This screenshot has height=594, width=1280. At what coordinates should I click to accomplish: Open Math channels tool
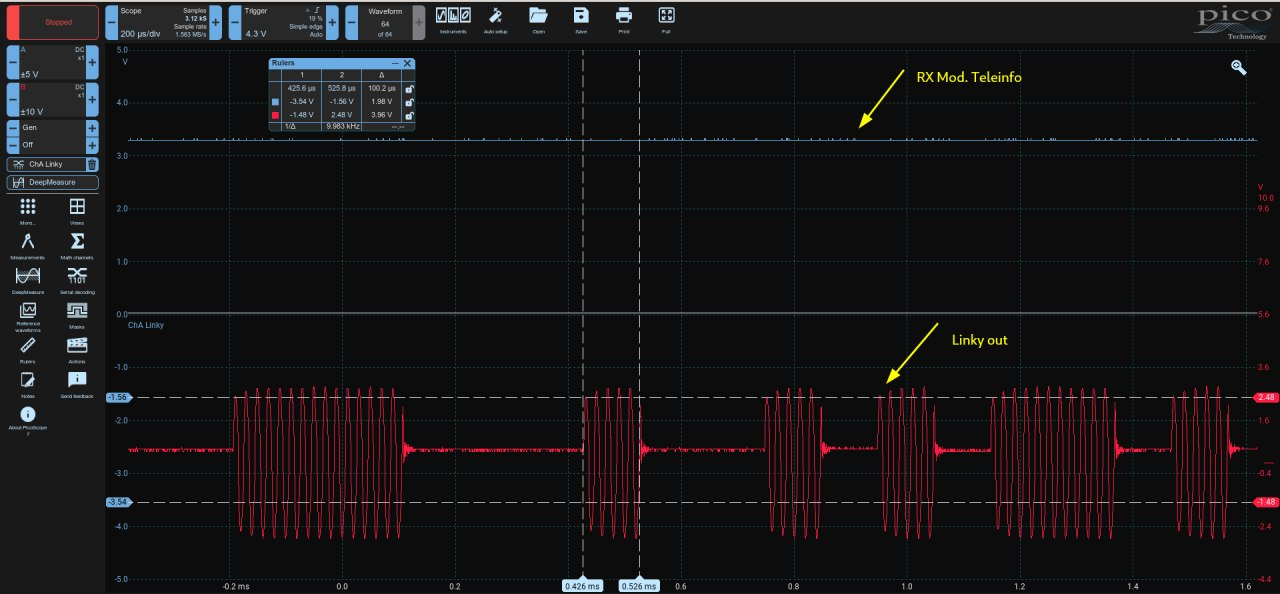coord(77,246)
